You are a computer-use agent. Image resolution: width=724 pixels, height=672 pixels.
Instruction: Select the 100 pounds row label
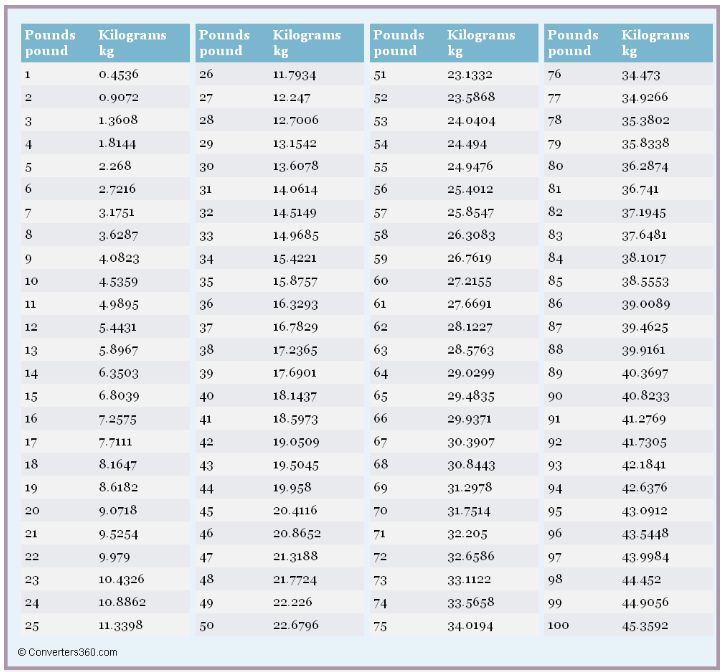coord(558,625)
